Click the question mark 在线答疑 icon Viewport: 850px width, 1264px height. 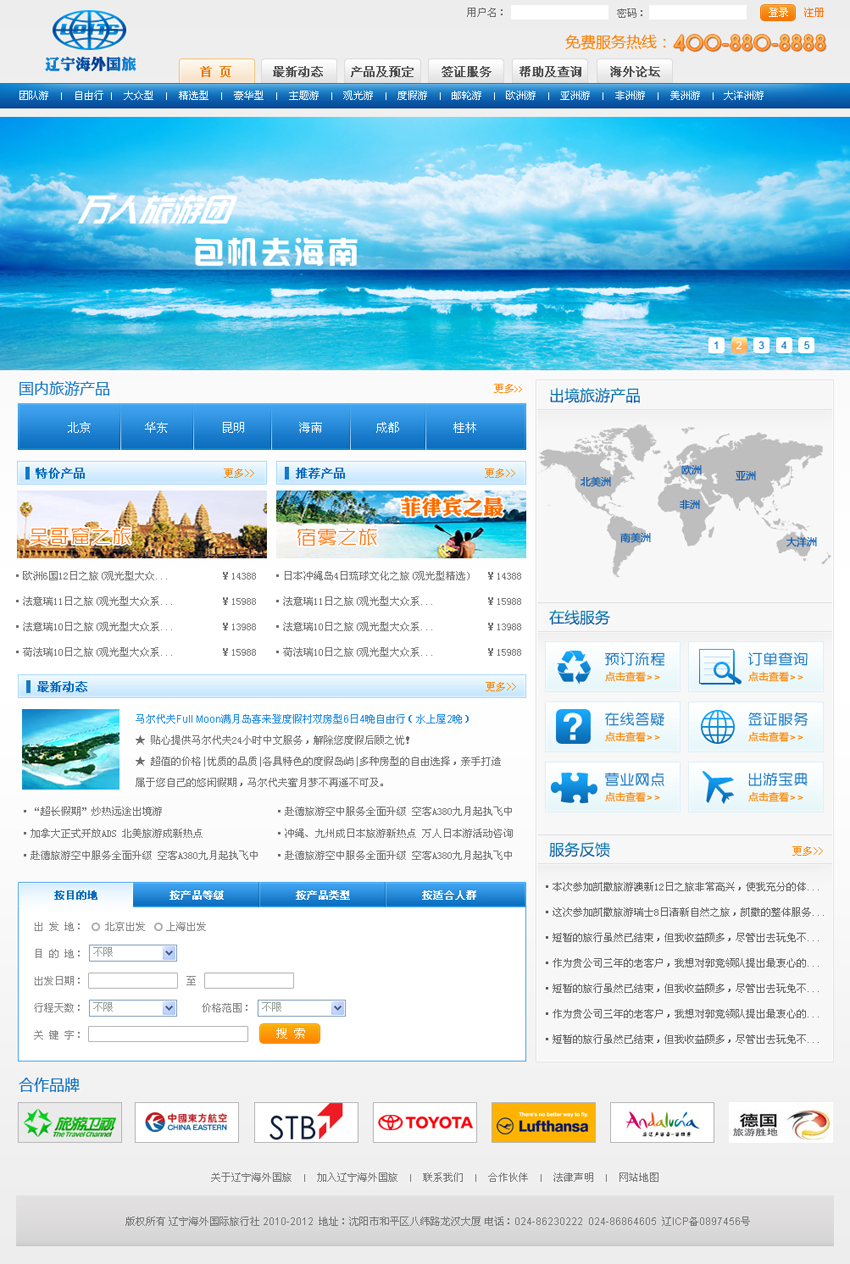point(574,727)
